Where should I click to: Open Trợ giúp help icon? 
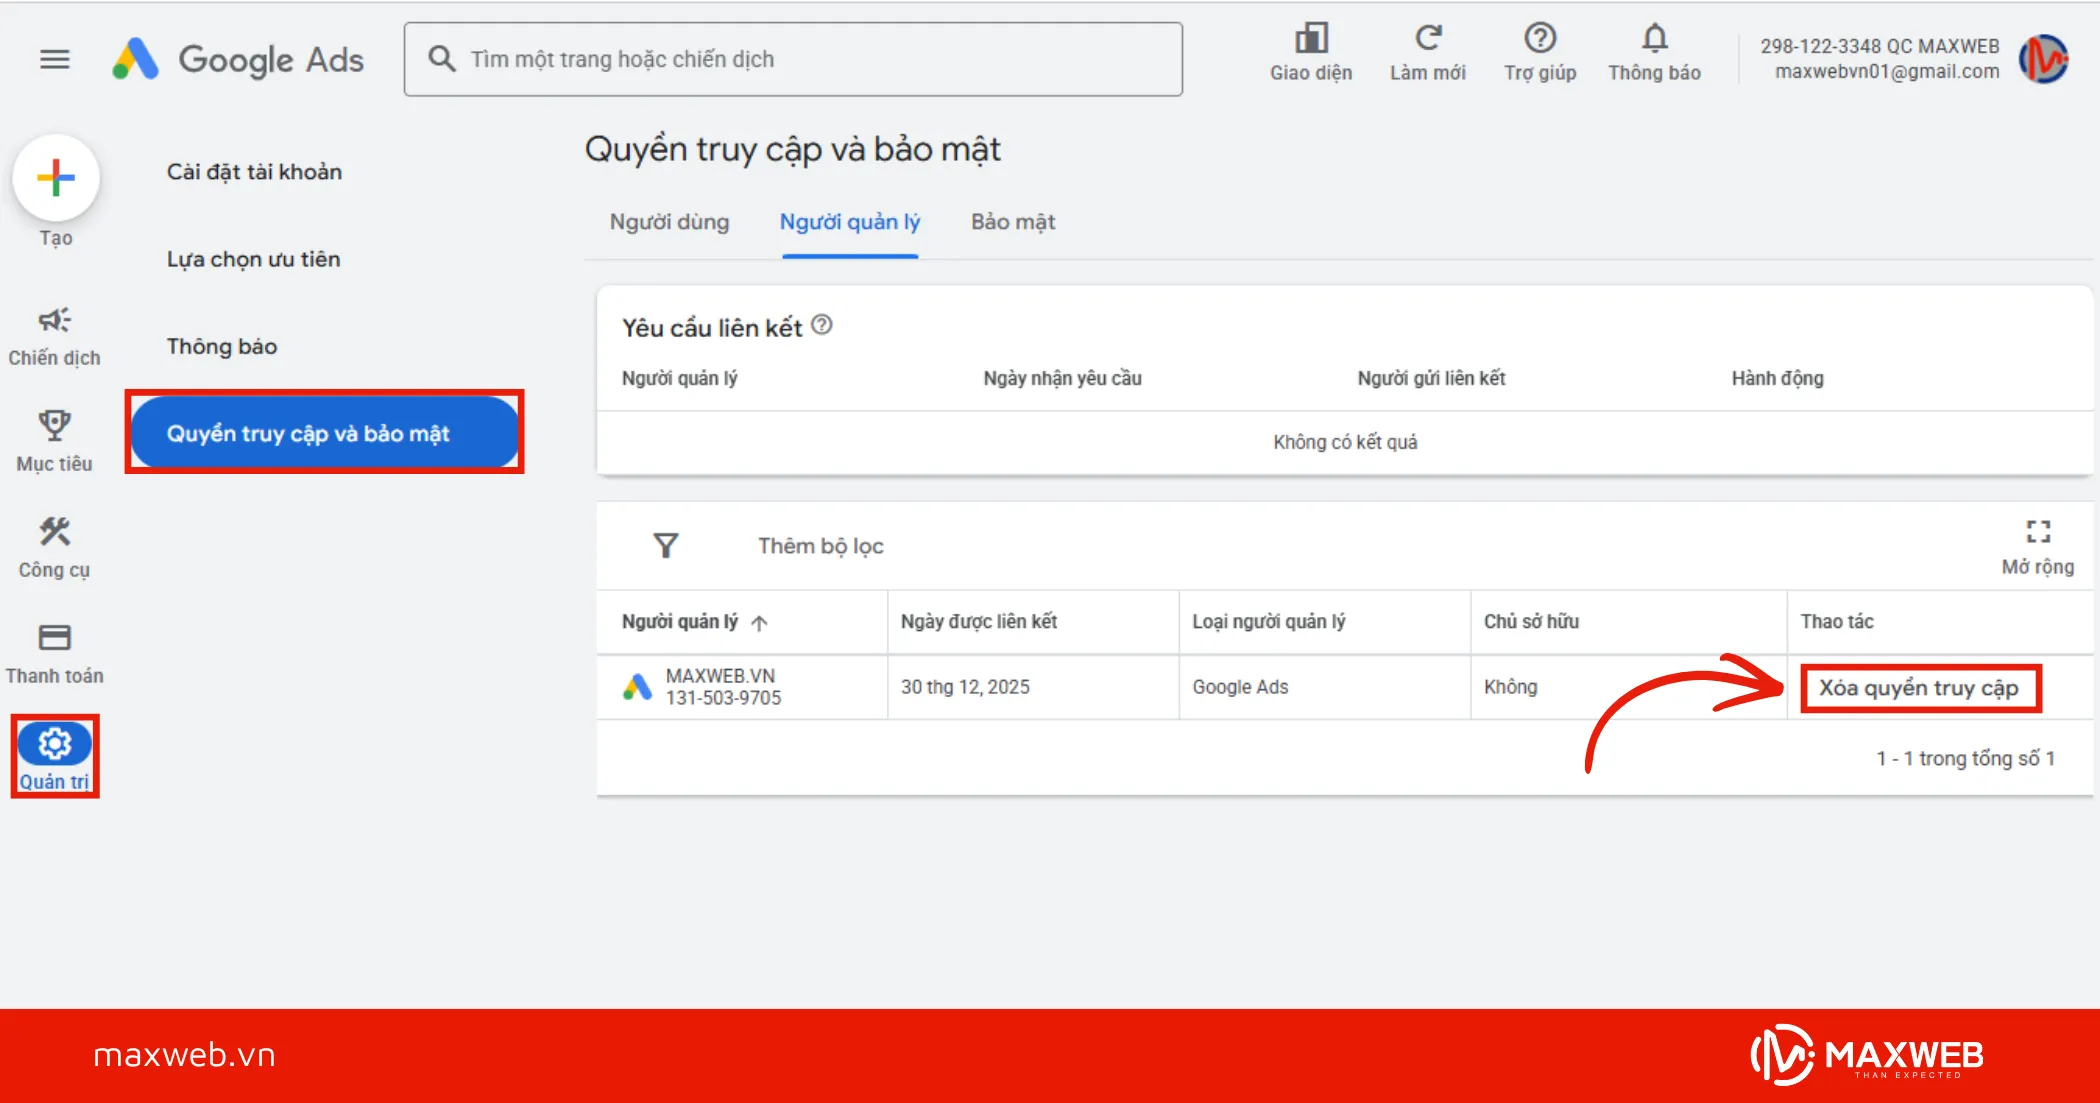coord(1539,40)
